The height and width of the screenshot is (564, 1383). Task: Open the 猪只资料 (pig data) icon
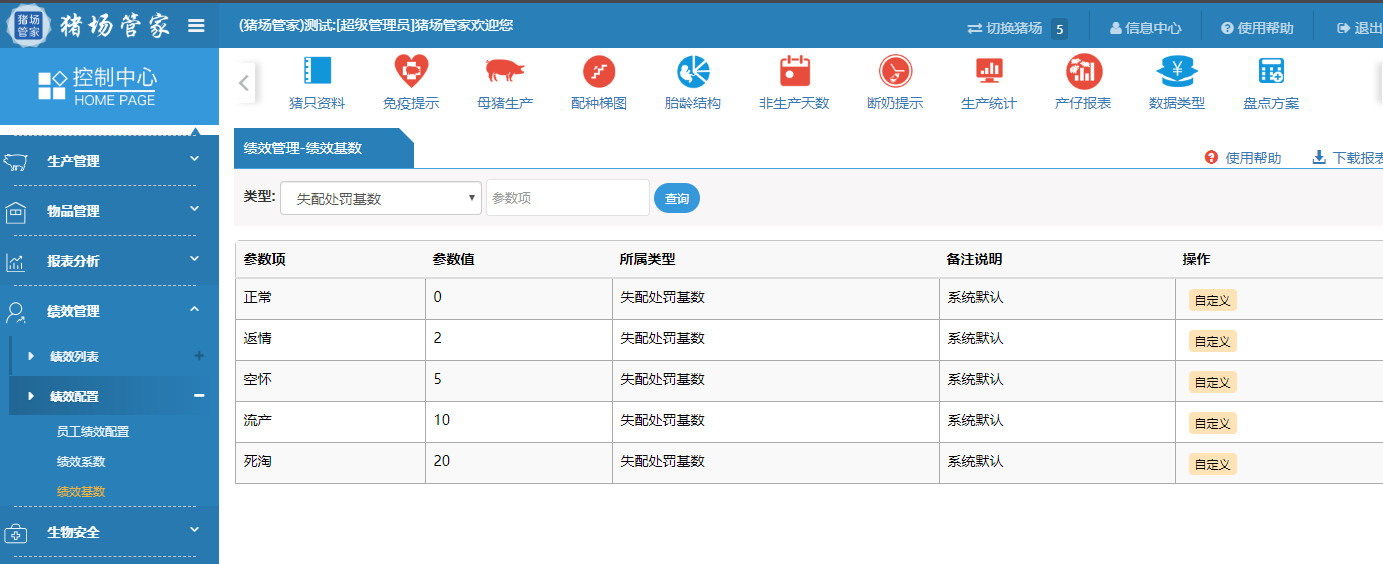(x=317, y=71)
